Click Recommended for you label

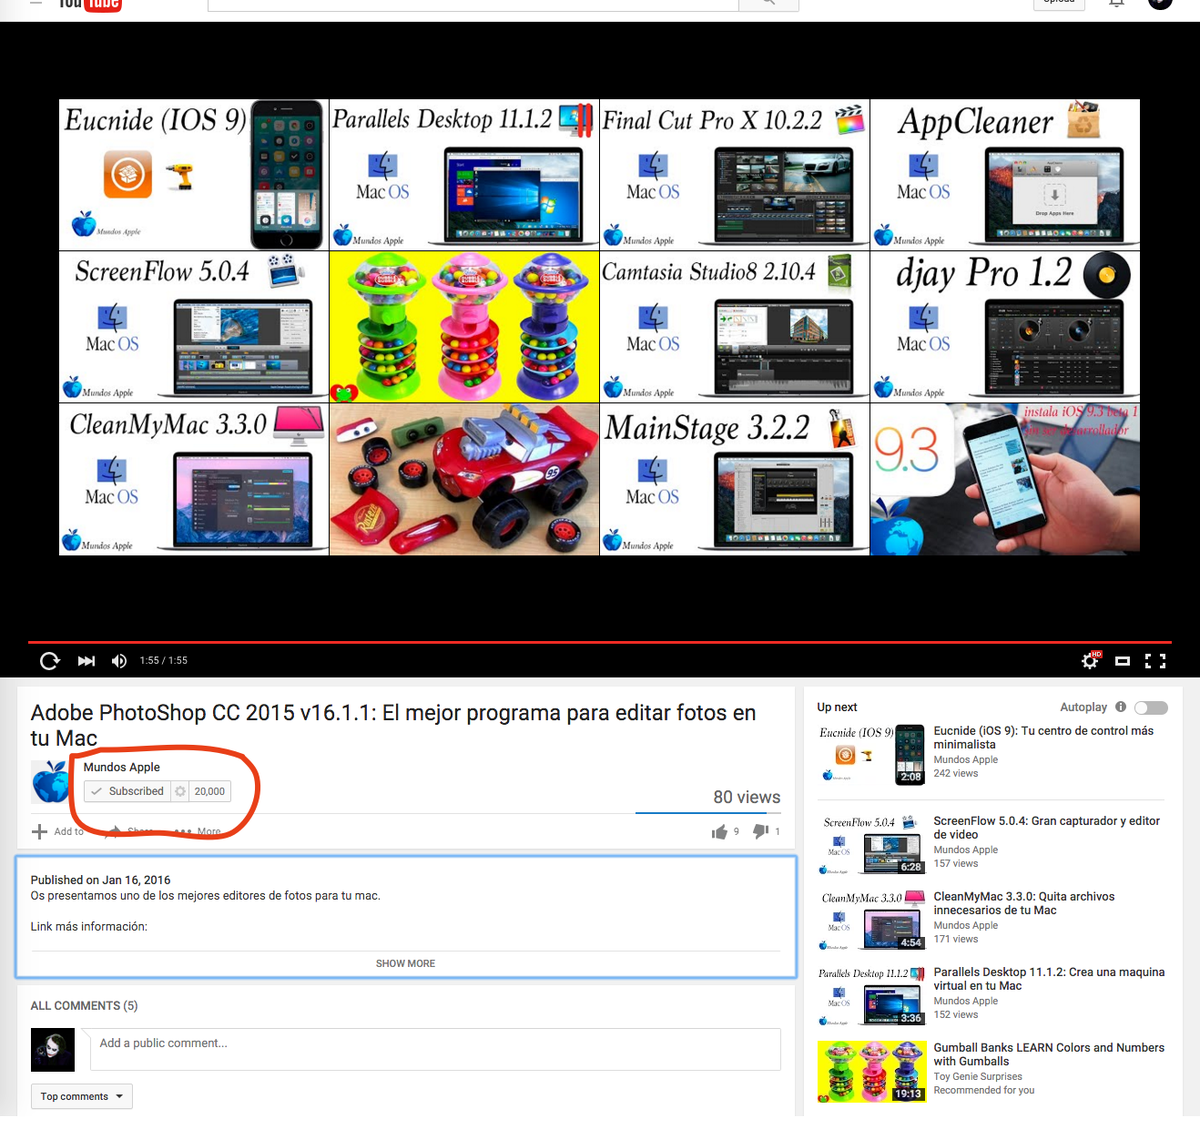point(984,1091)
